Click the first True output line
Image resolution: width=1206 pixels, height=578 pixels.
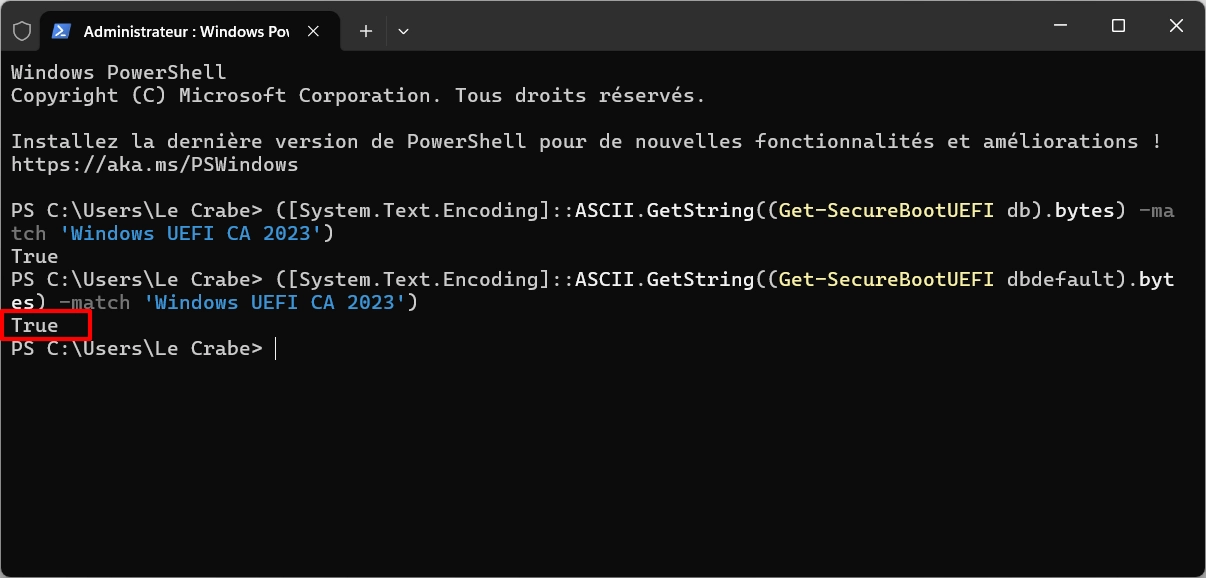click(x=35, y=257)
